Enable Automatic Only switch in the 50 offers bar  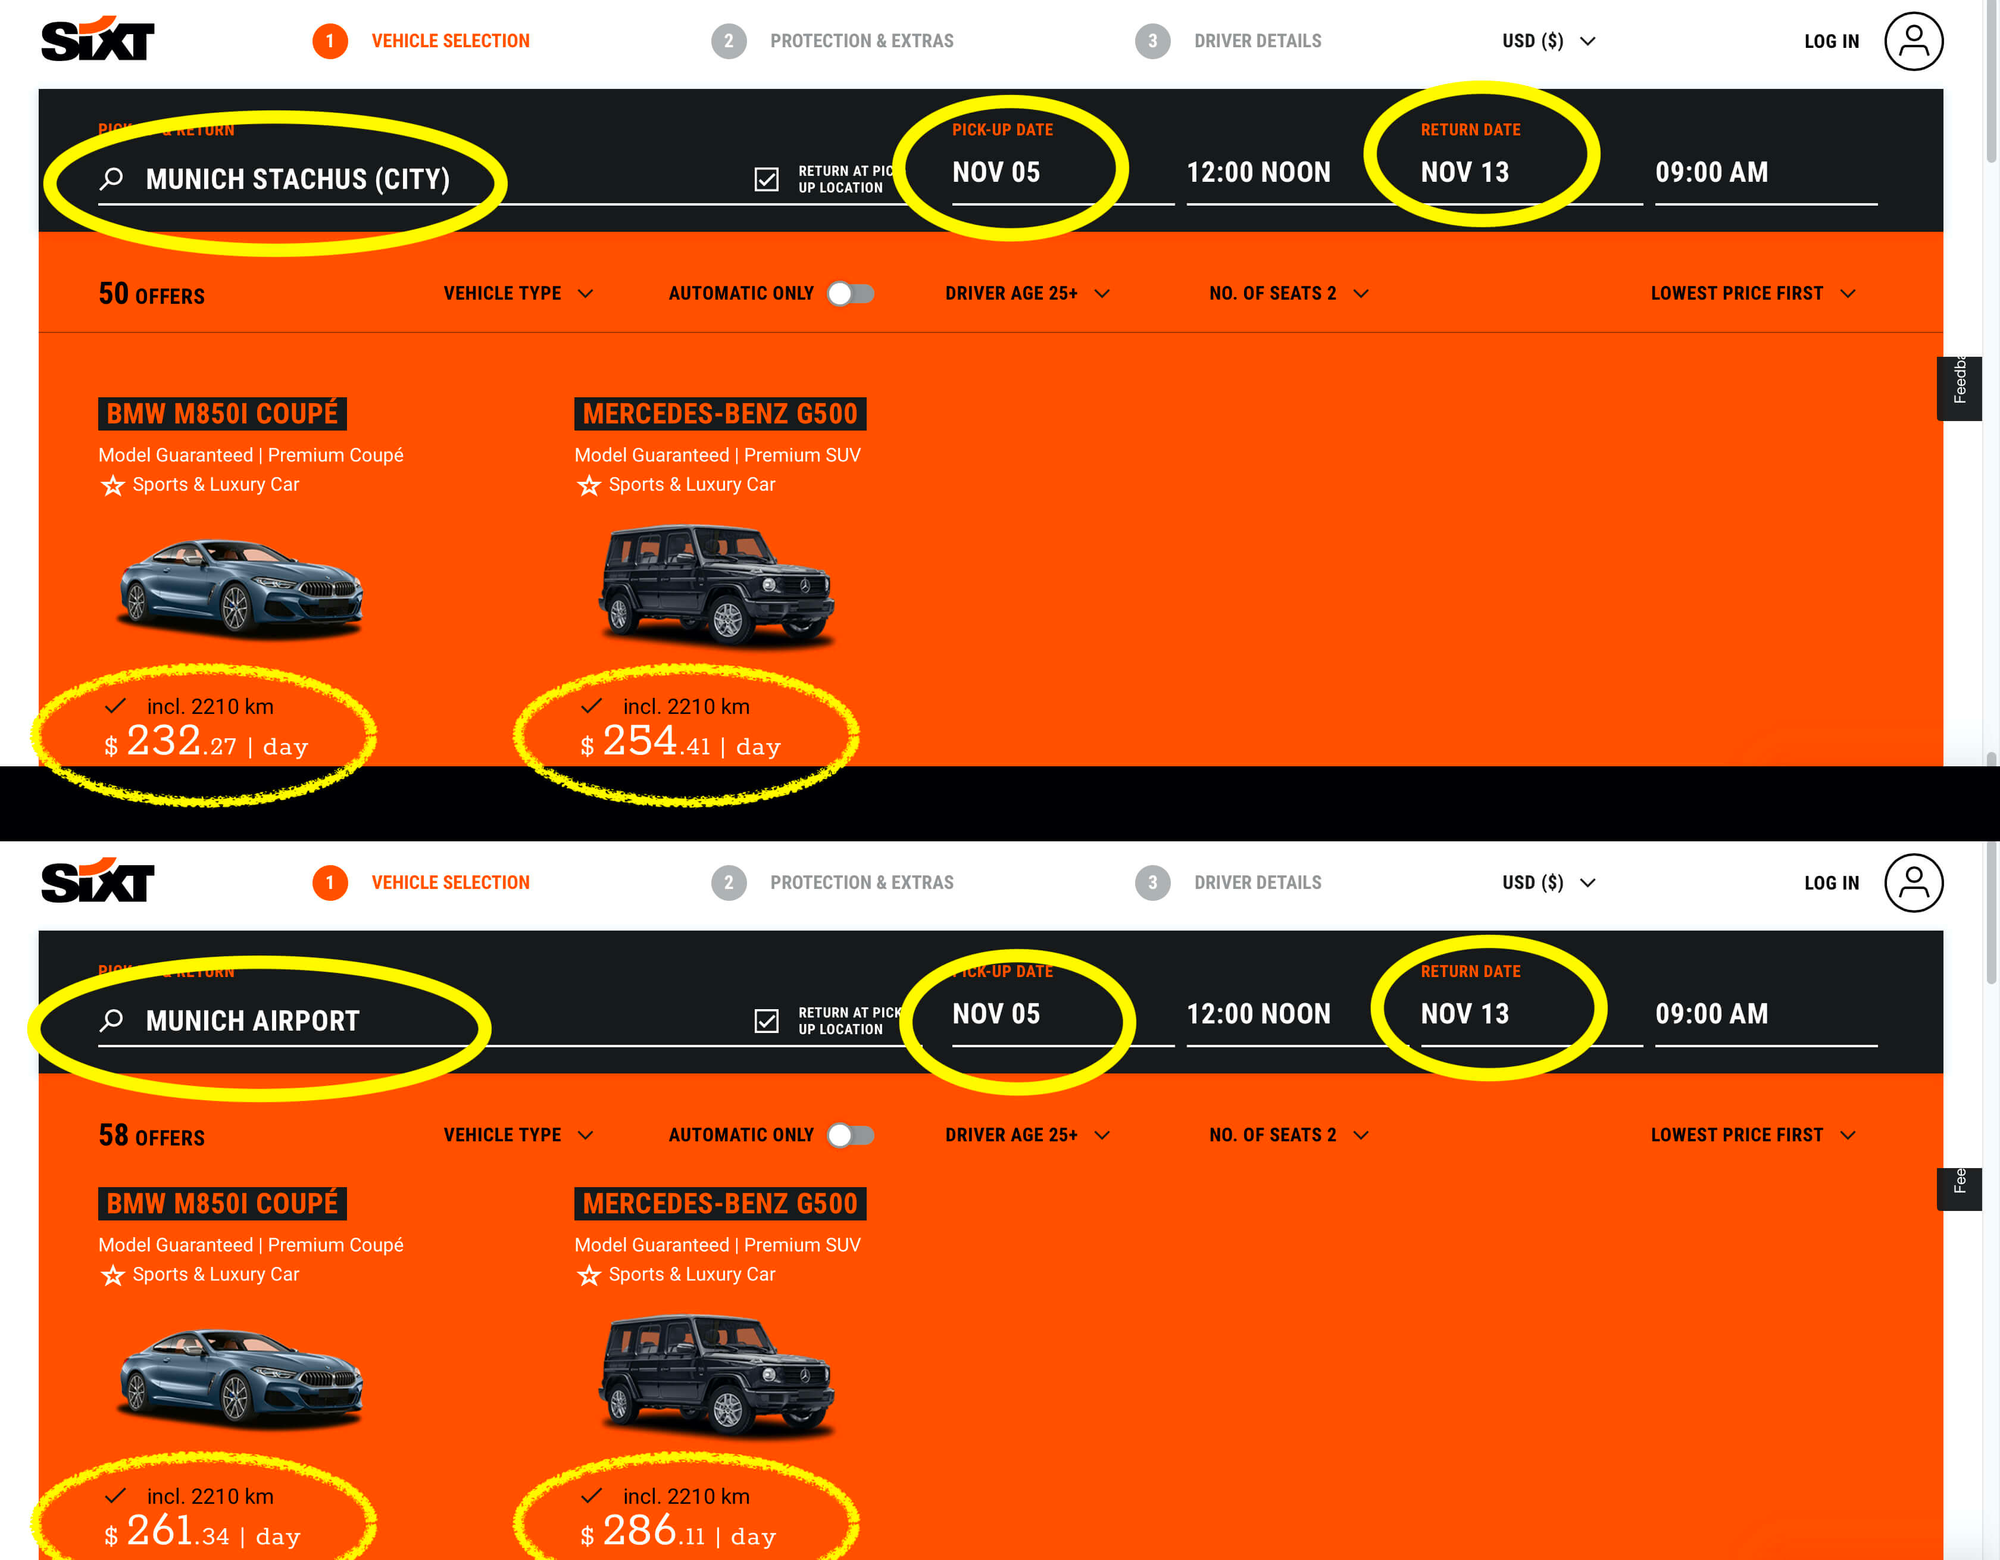coord(851,293)
